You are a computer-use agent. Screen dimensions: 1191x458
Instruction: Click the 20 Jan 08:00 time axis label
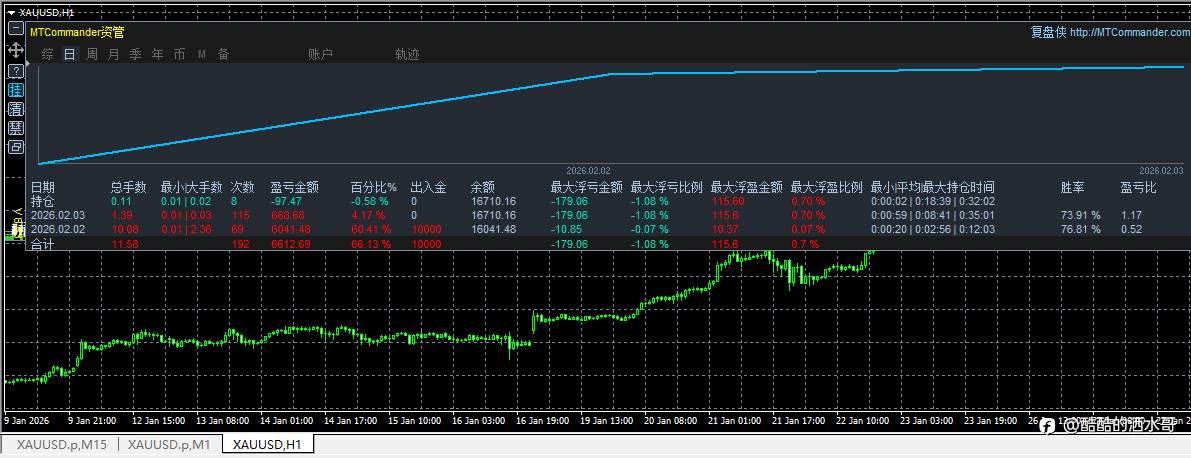670,419
